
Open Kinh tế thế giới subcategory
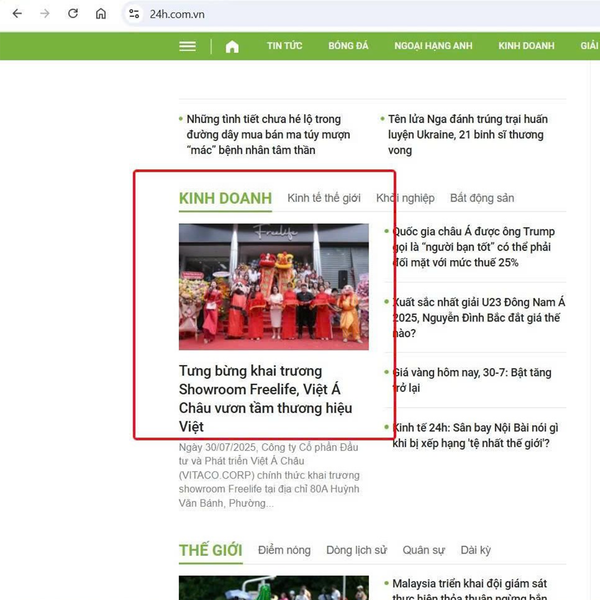pos(324,198)
